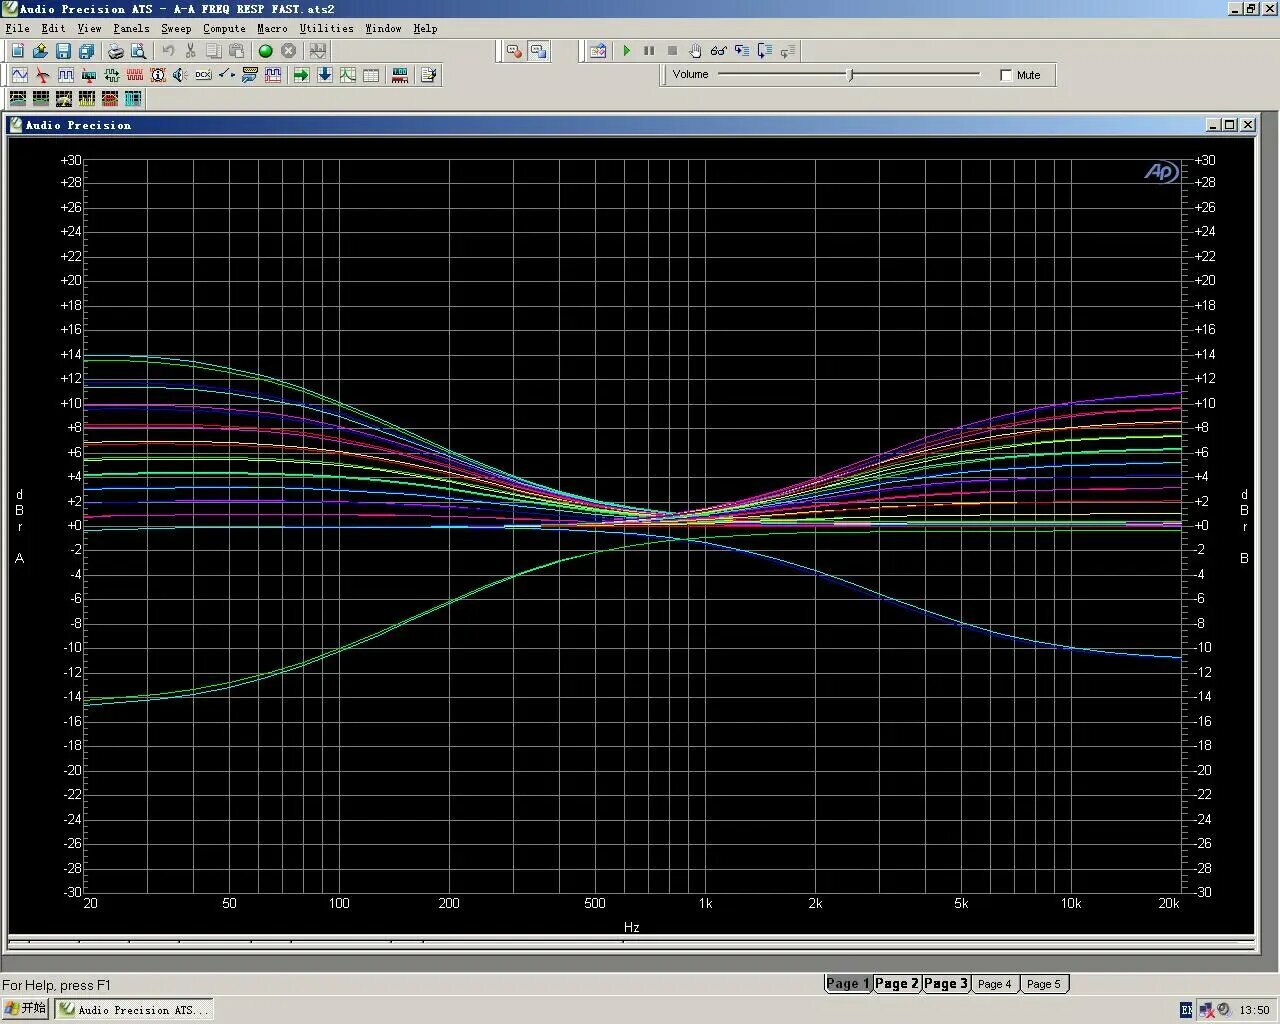Switch to Page 3 tab

pyautogui.click(x=946, y=983)
